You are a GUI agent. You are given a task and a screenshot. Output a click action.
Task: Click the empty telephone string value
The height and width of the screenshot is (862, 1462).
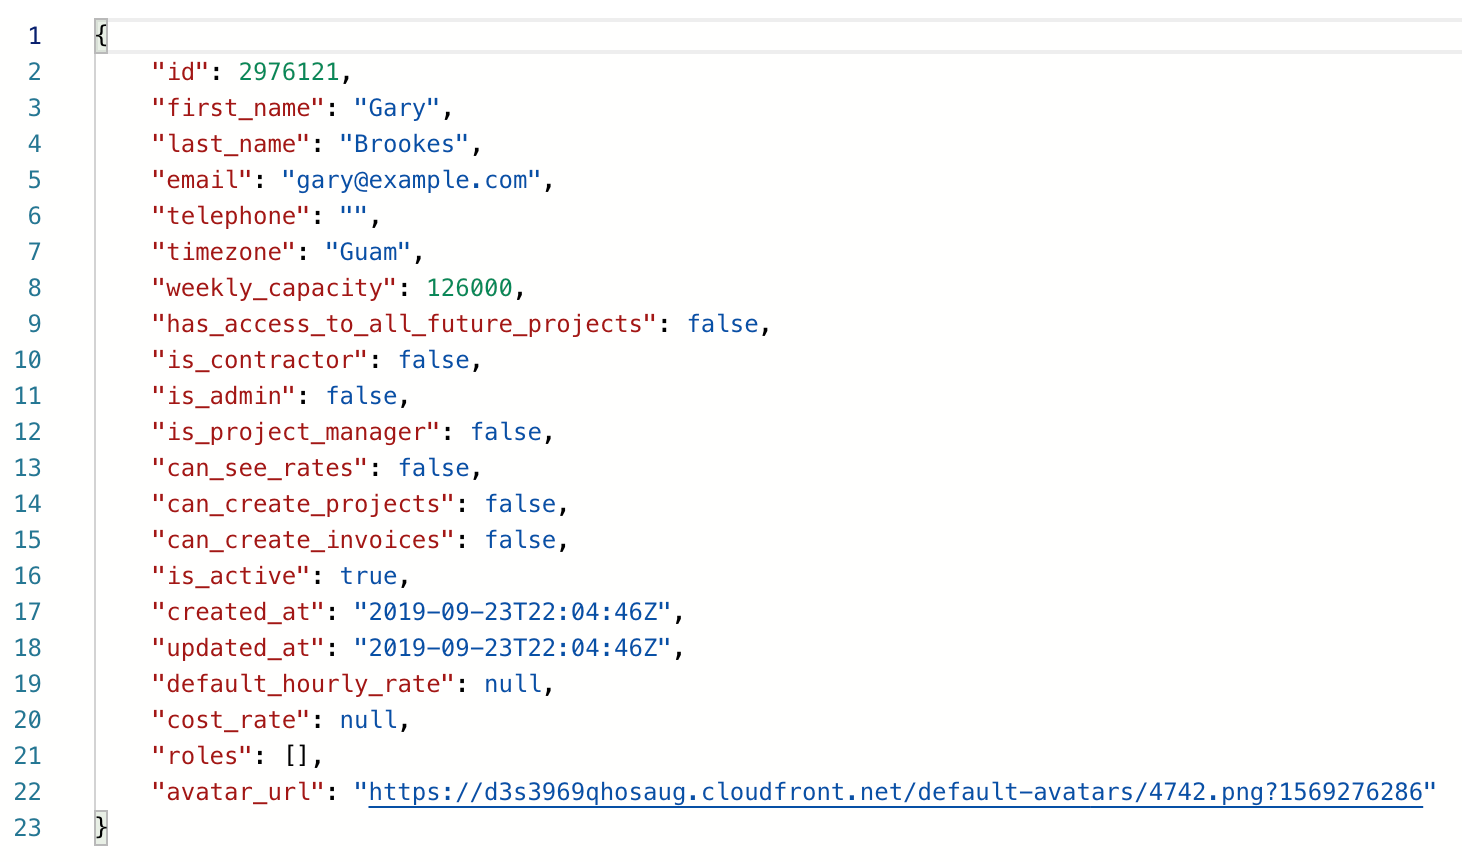click(x=354, y=216)
